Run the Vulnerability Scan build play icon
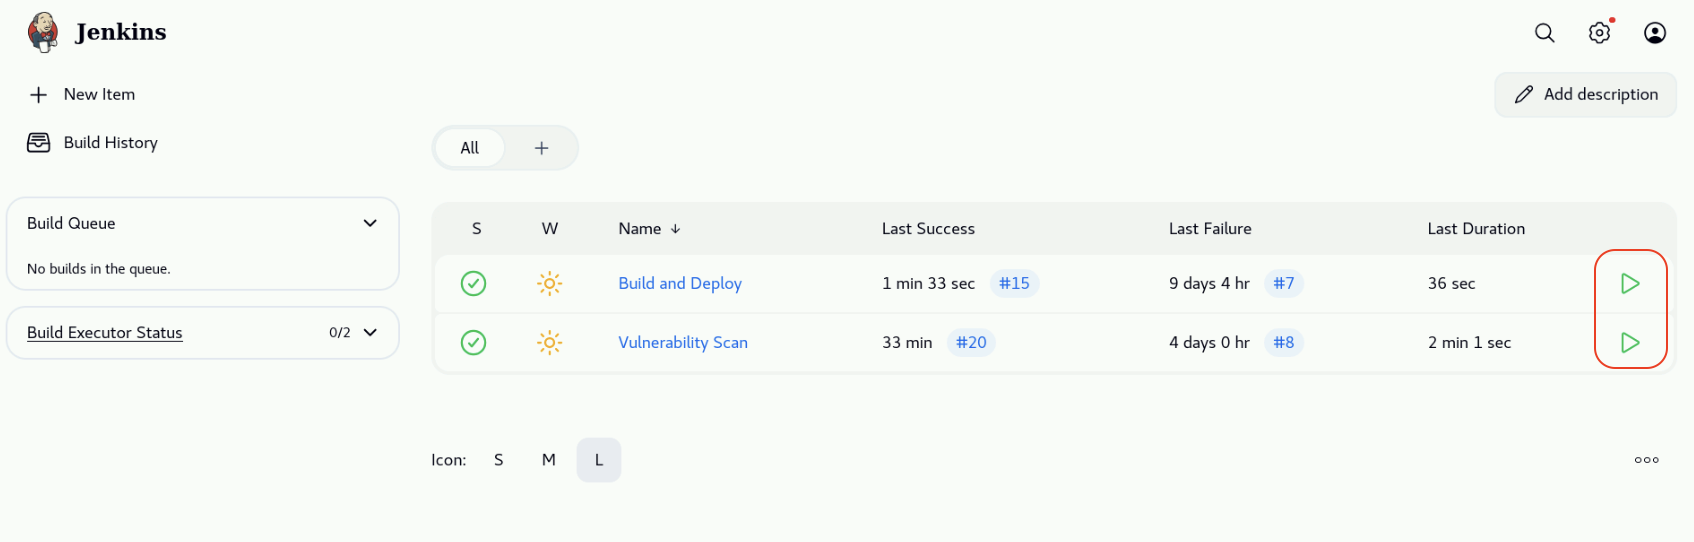1694x542 pixels. [x=1629, y=343]
